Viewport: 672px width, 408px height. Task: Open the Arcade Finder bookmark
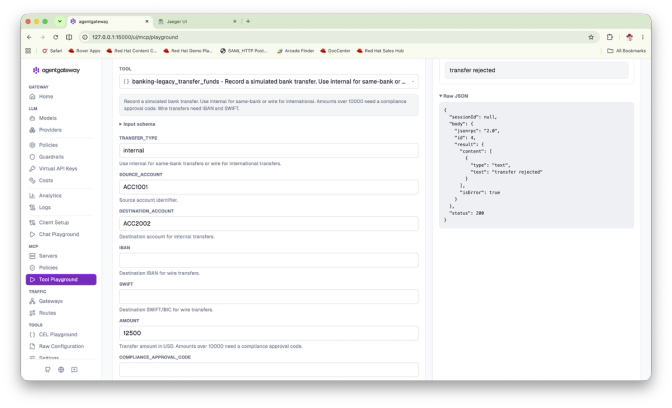(295, 51)
